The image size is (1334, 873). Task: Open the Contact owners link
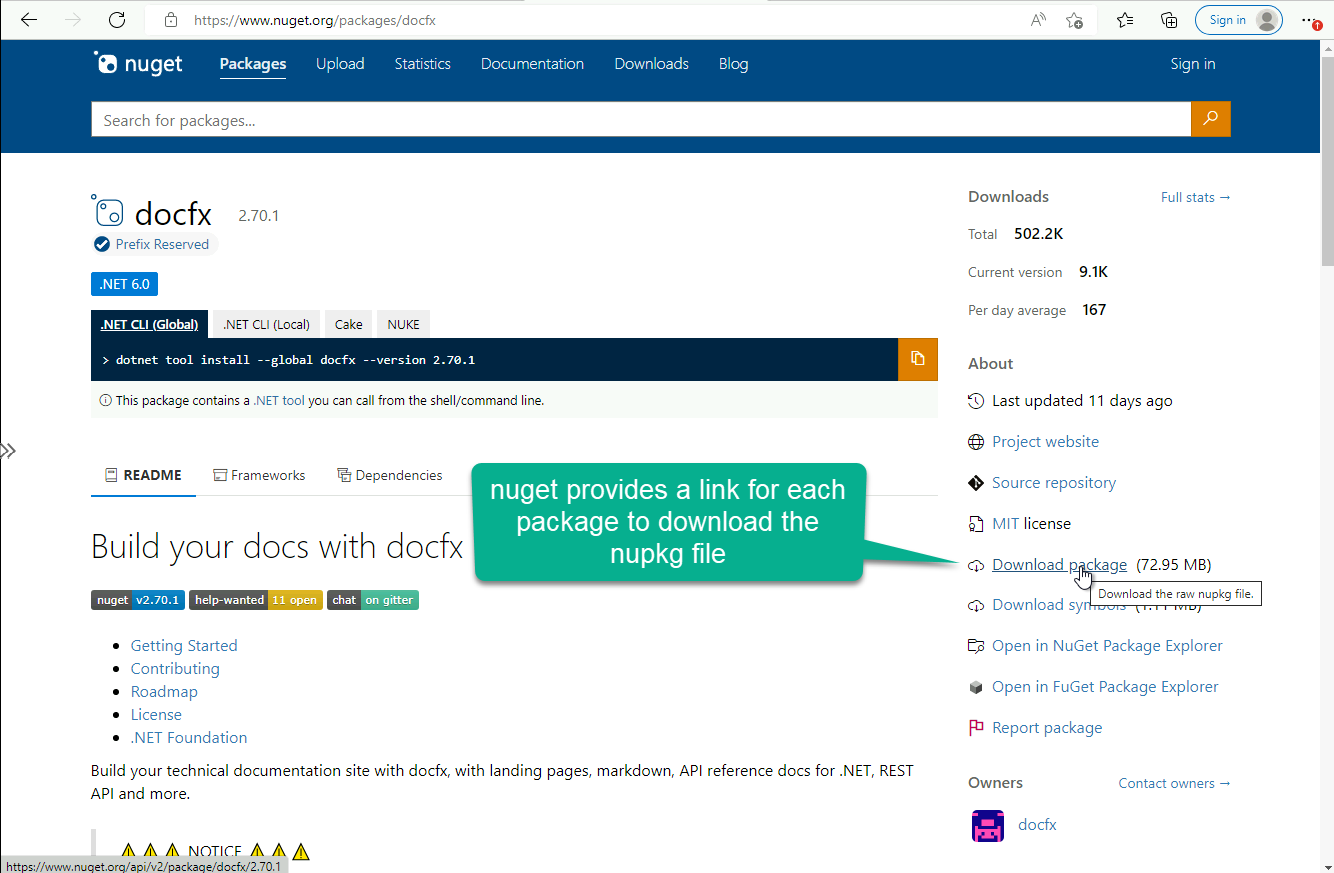1175,783
